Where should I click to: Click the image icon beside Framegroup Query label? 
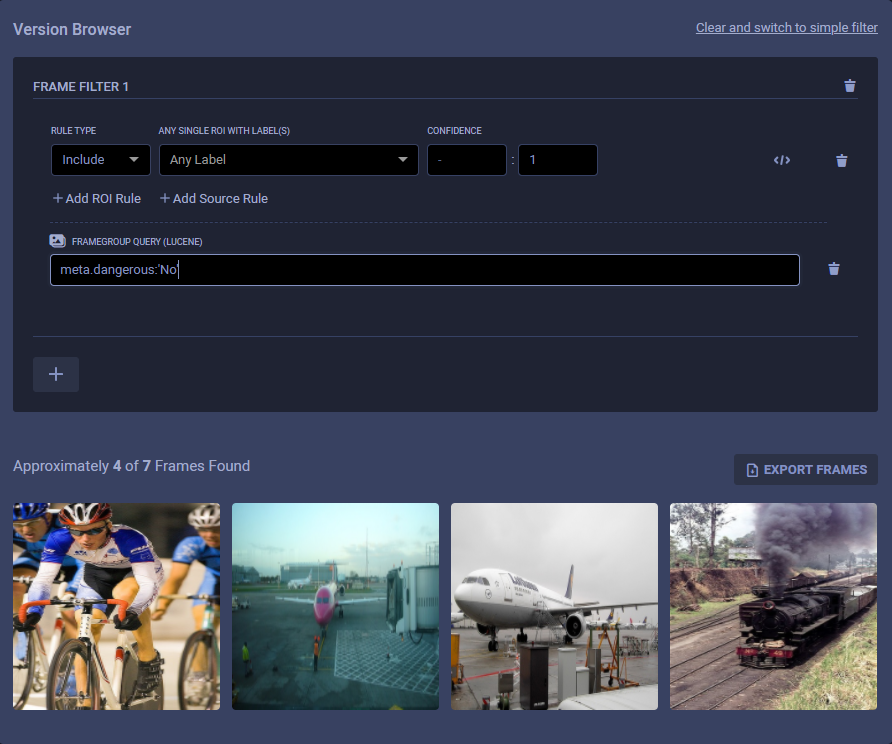point(57,240)
